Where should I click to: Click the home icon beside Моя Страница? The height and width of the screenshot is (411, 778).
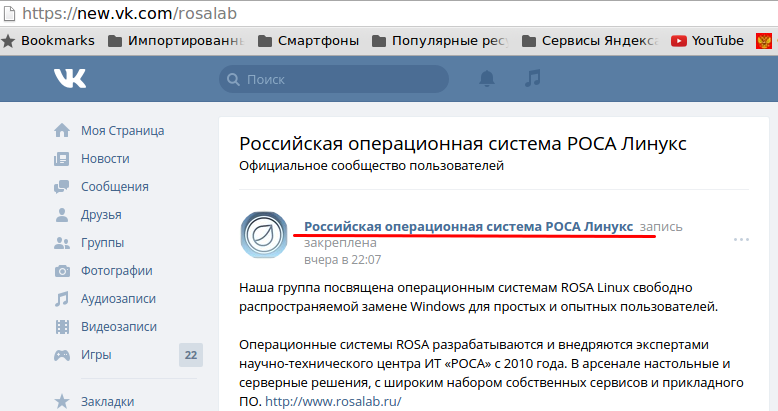62,131
